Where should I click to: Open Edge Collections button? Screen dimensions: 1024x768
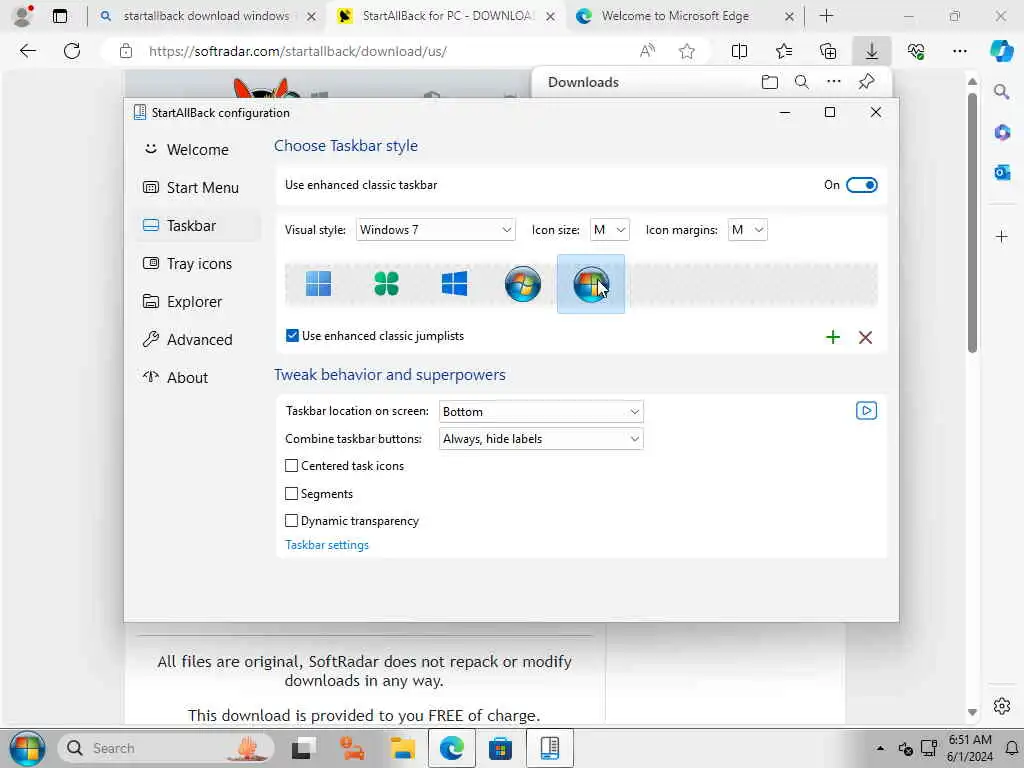(x=828, y=51)
